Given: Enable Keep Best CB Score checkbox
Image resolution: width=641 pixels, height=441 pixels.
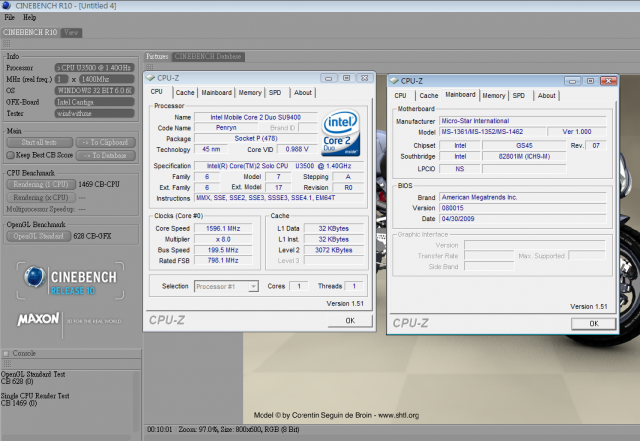Looking at the screenshot, I should pos(11,155).
